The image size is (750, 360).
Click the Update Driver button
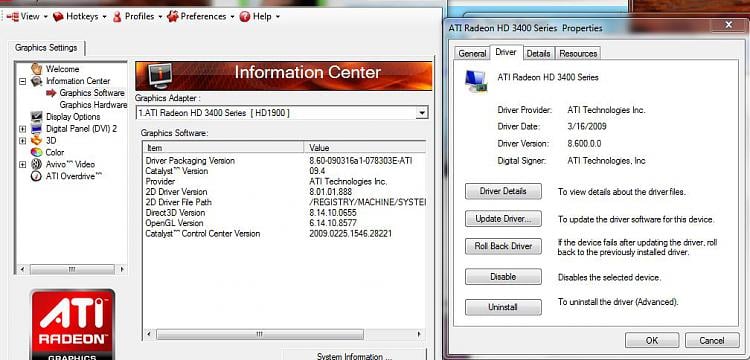pyautogui.click(x=503, y=219)
